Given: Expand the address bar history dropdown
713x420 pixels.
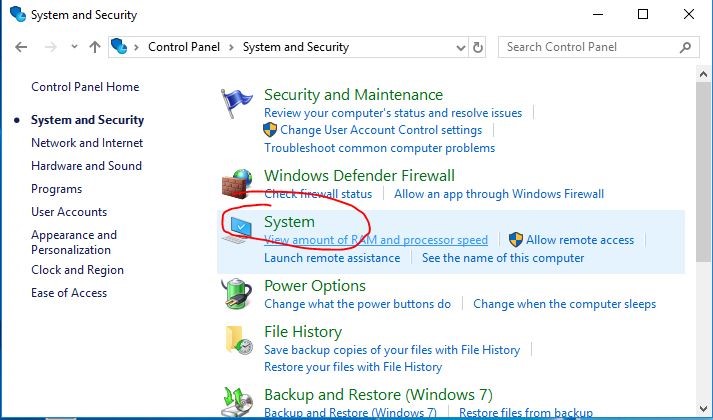Looking at the screenshot, I should pyautogui.click(x=461, y=48).
